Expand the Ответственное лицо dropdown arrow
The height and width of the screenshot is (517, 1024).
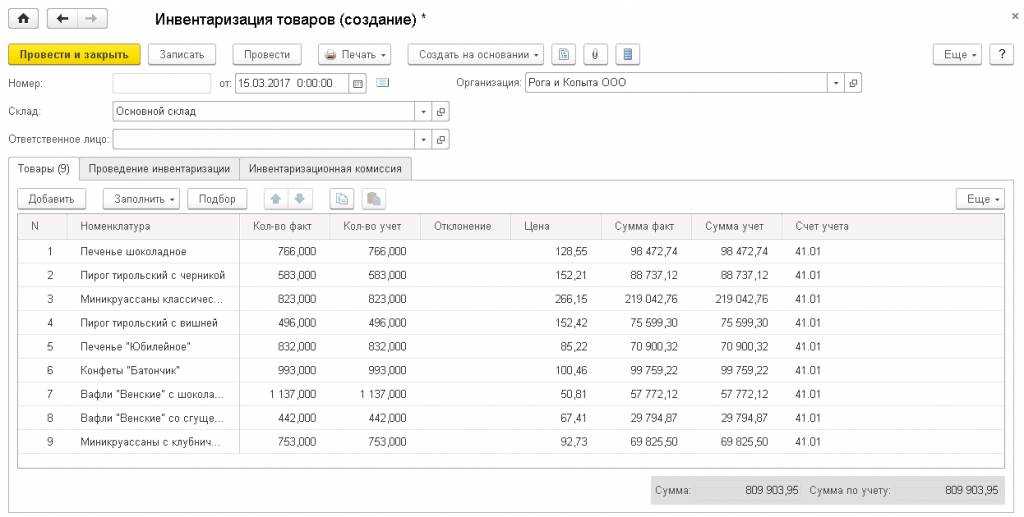[424, 140]
